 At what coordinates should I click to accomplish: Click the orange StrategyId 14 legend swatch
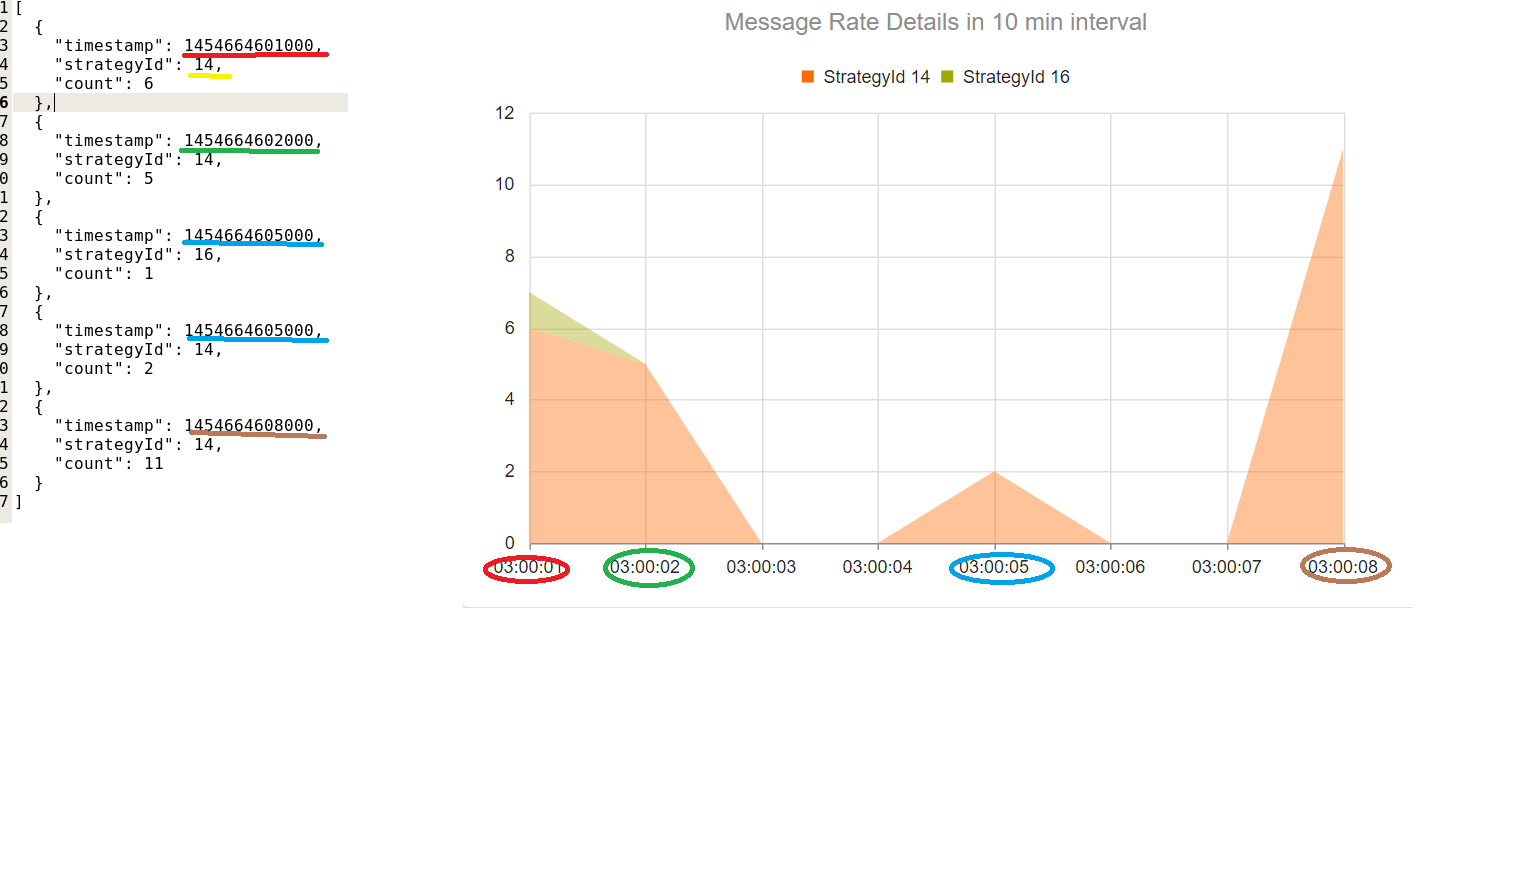point(808,77)
